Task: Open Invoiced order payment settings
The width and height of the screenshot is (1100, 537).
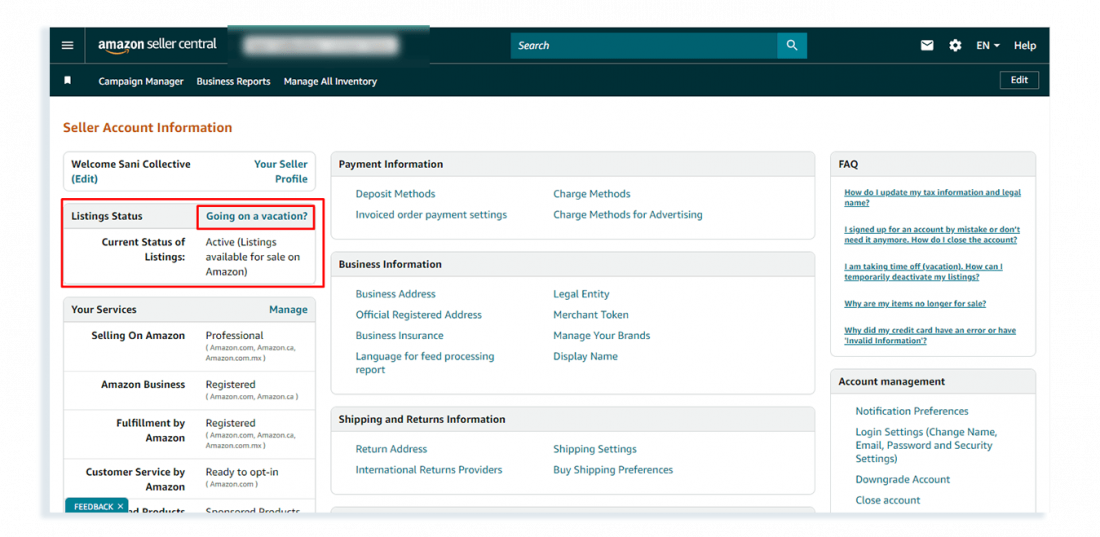Action: click(x=431, y=215)
